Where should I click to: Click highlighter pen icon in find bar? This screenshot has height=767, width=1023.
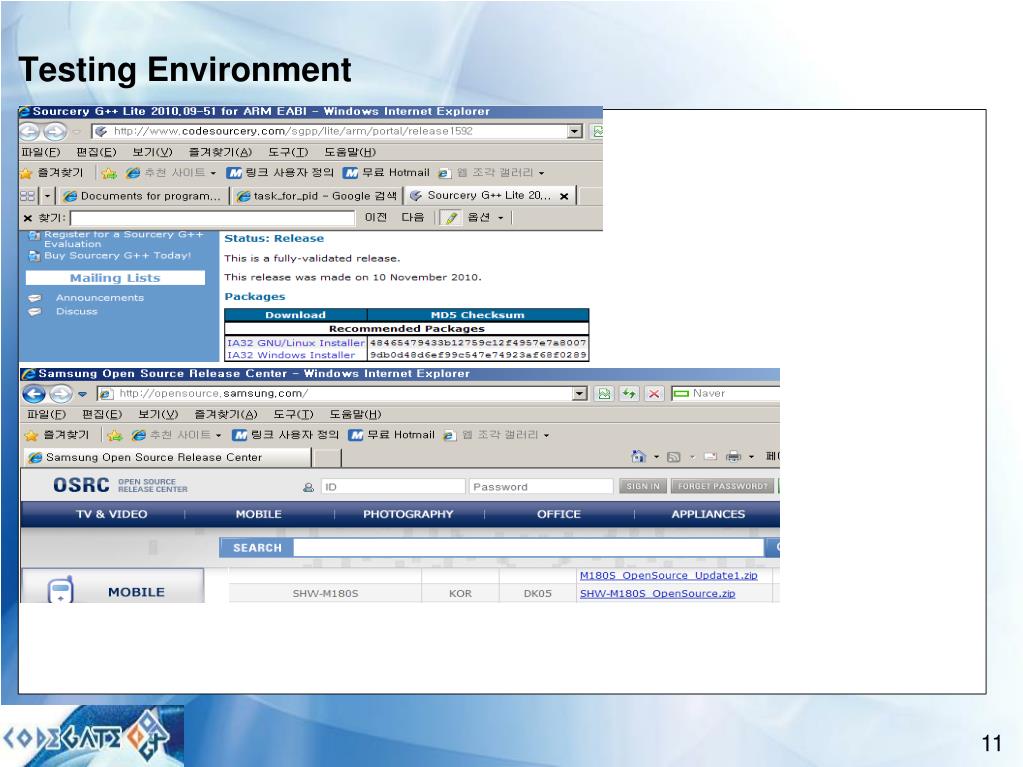(451, 218)
